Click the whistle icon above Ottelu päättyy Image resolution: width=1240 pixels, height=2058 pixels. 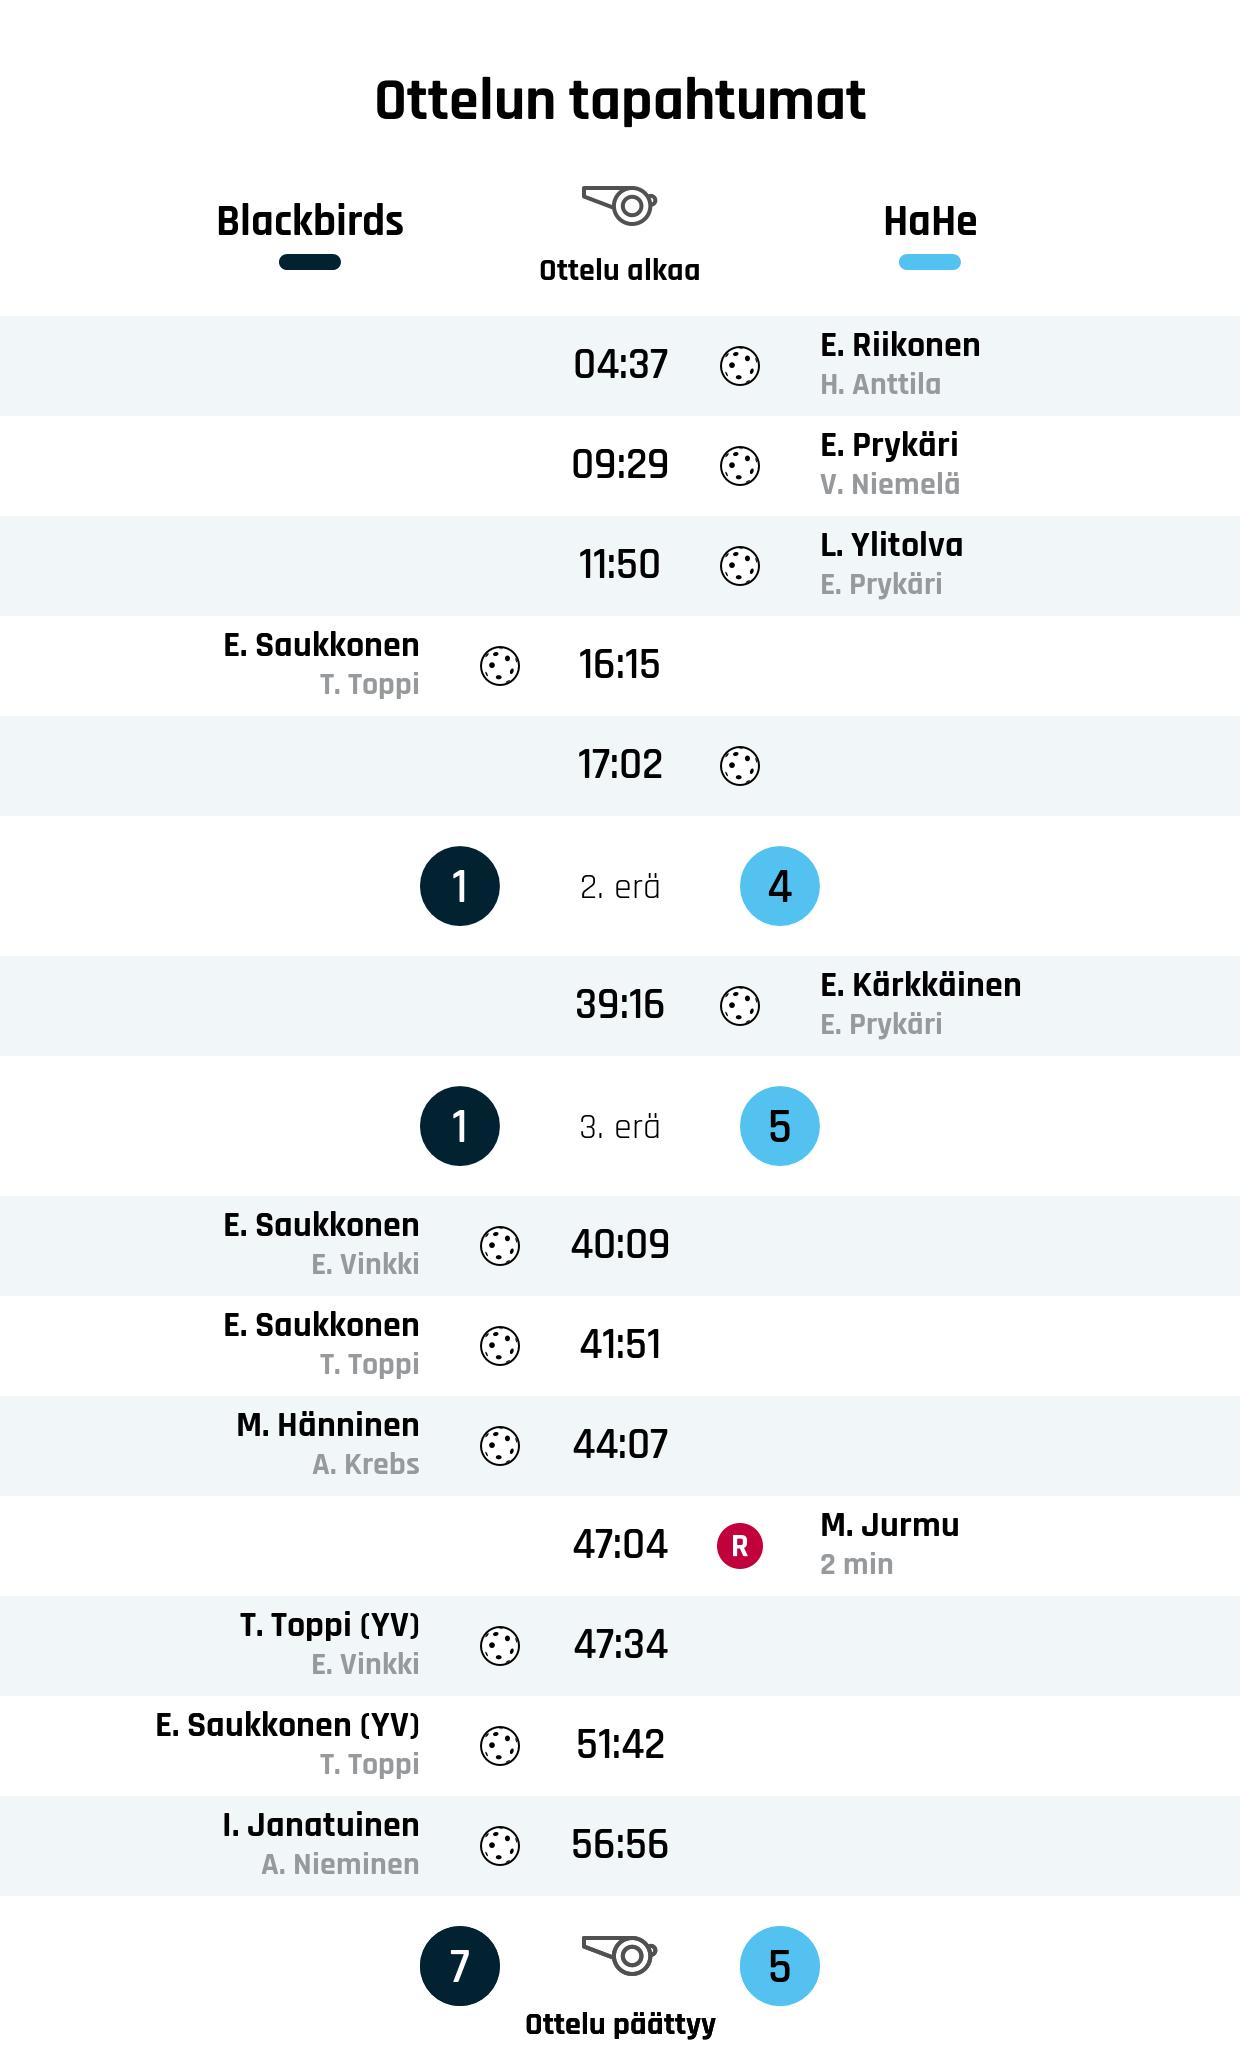pos(619,1953)
